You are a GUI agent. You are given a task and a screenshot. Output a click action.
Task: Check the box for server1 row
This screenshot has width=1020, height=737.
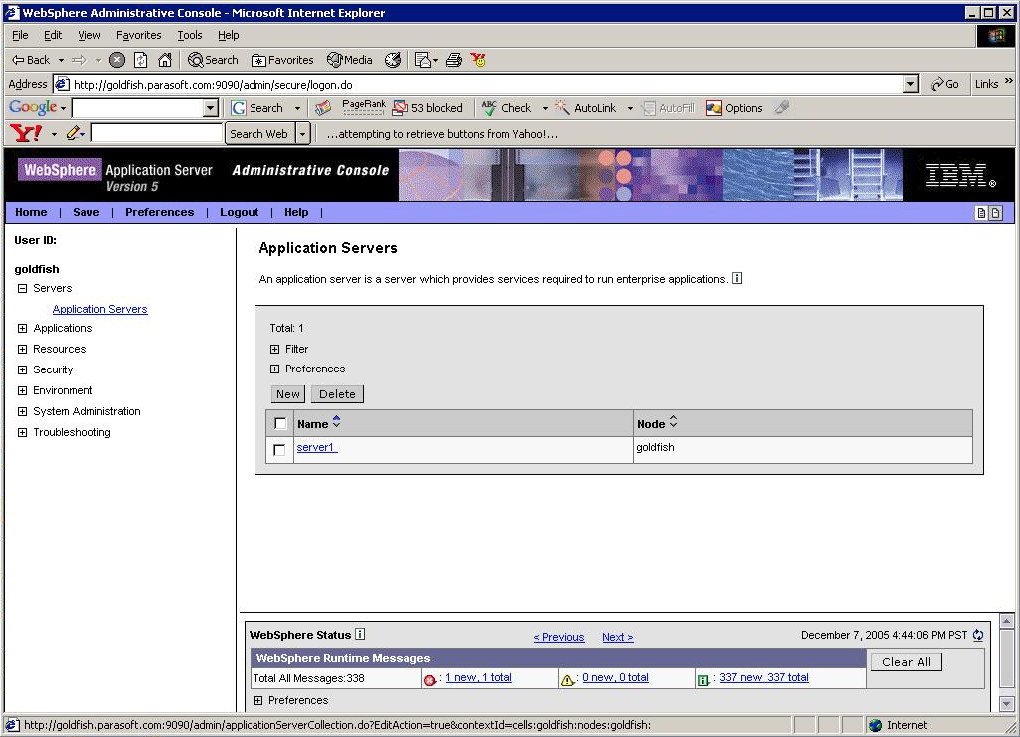click(279, 449)
